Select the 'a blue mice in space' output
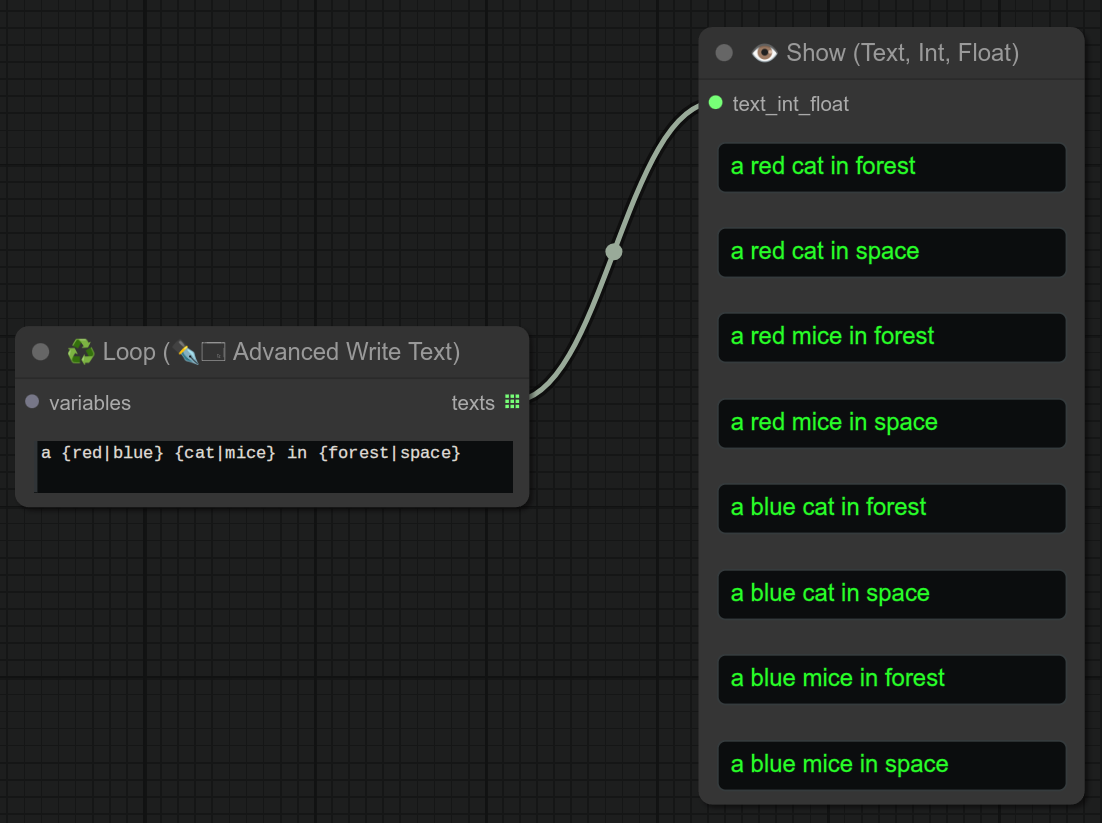Image resolution: width=1102 pixels, height=823 pixels. click(x=890, y=764)
